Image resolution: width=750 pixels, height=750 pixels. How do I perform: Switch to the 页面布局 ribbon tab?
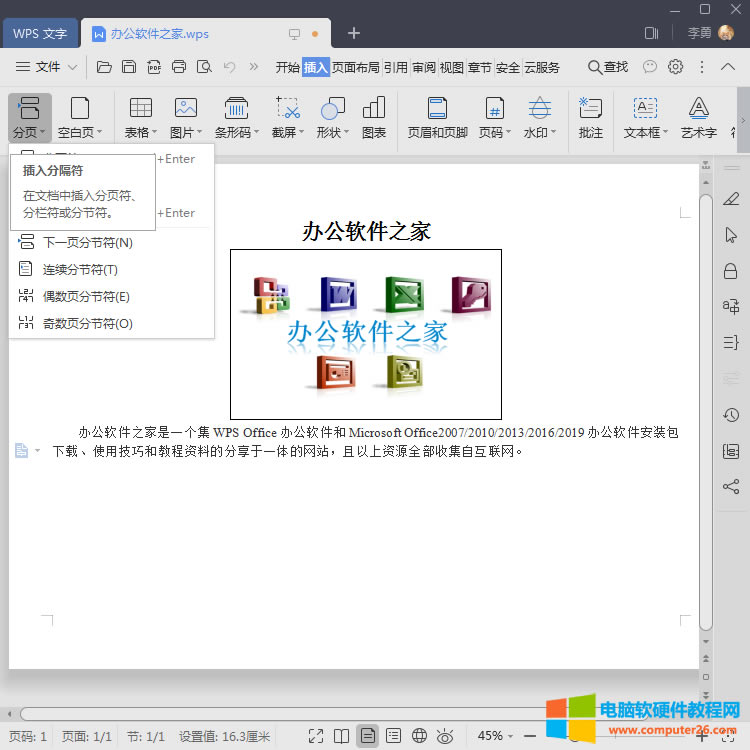click(x=356, y=67)
